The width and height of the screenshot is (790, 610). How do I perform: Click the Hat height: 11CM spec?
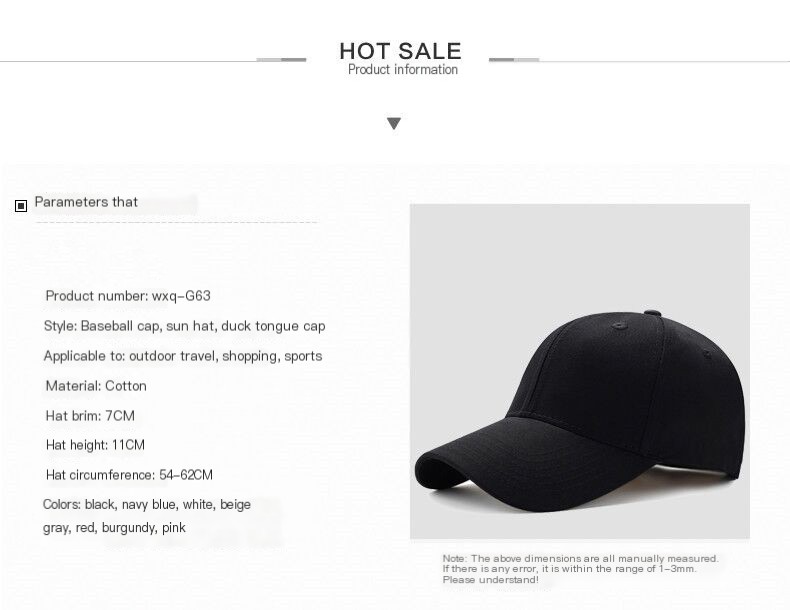(x=95, y=445)
